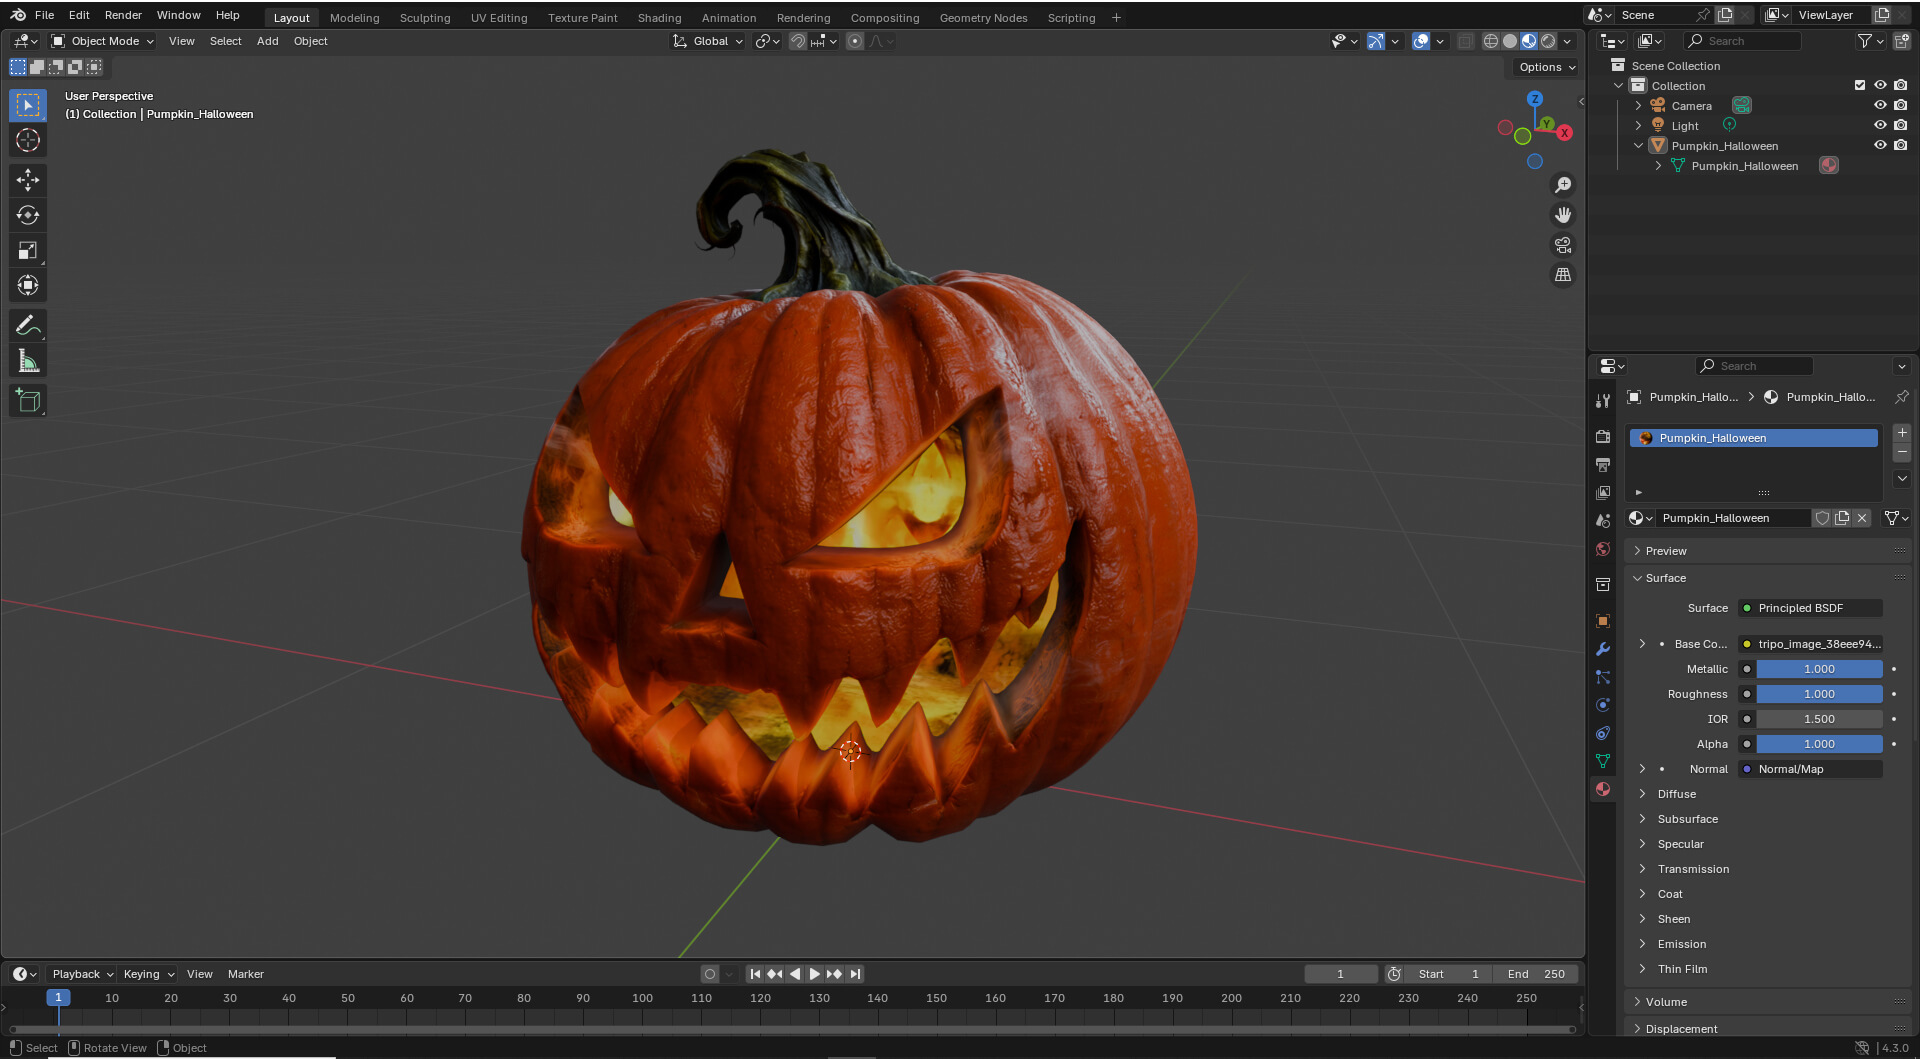The width and height of the screenshot is (1920, 1059).
Task: Click the zoom viewport magnifier icon
Action: (1563, 185)
